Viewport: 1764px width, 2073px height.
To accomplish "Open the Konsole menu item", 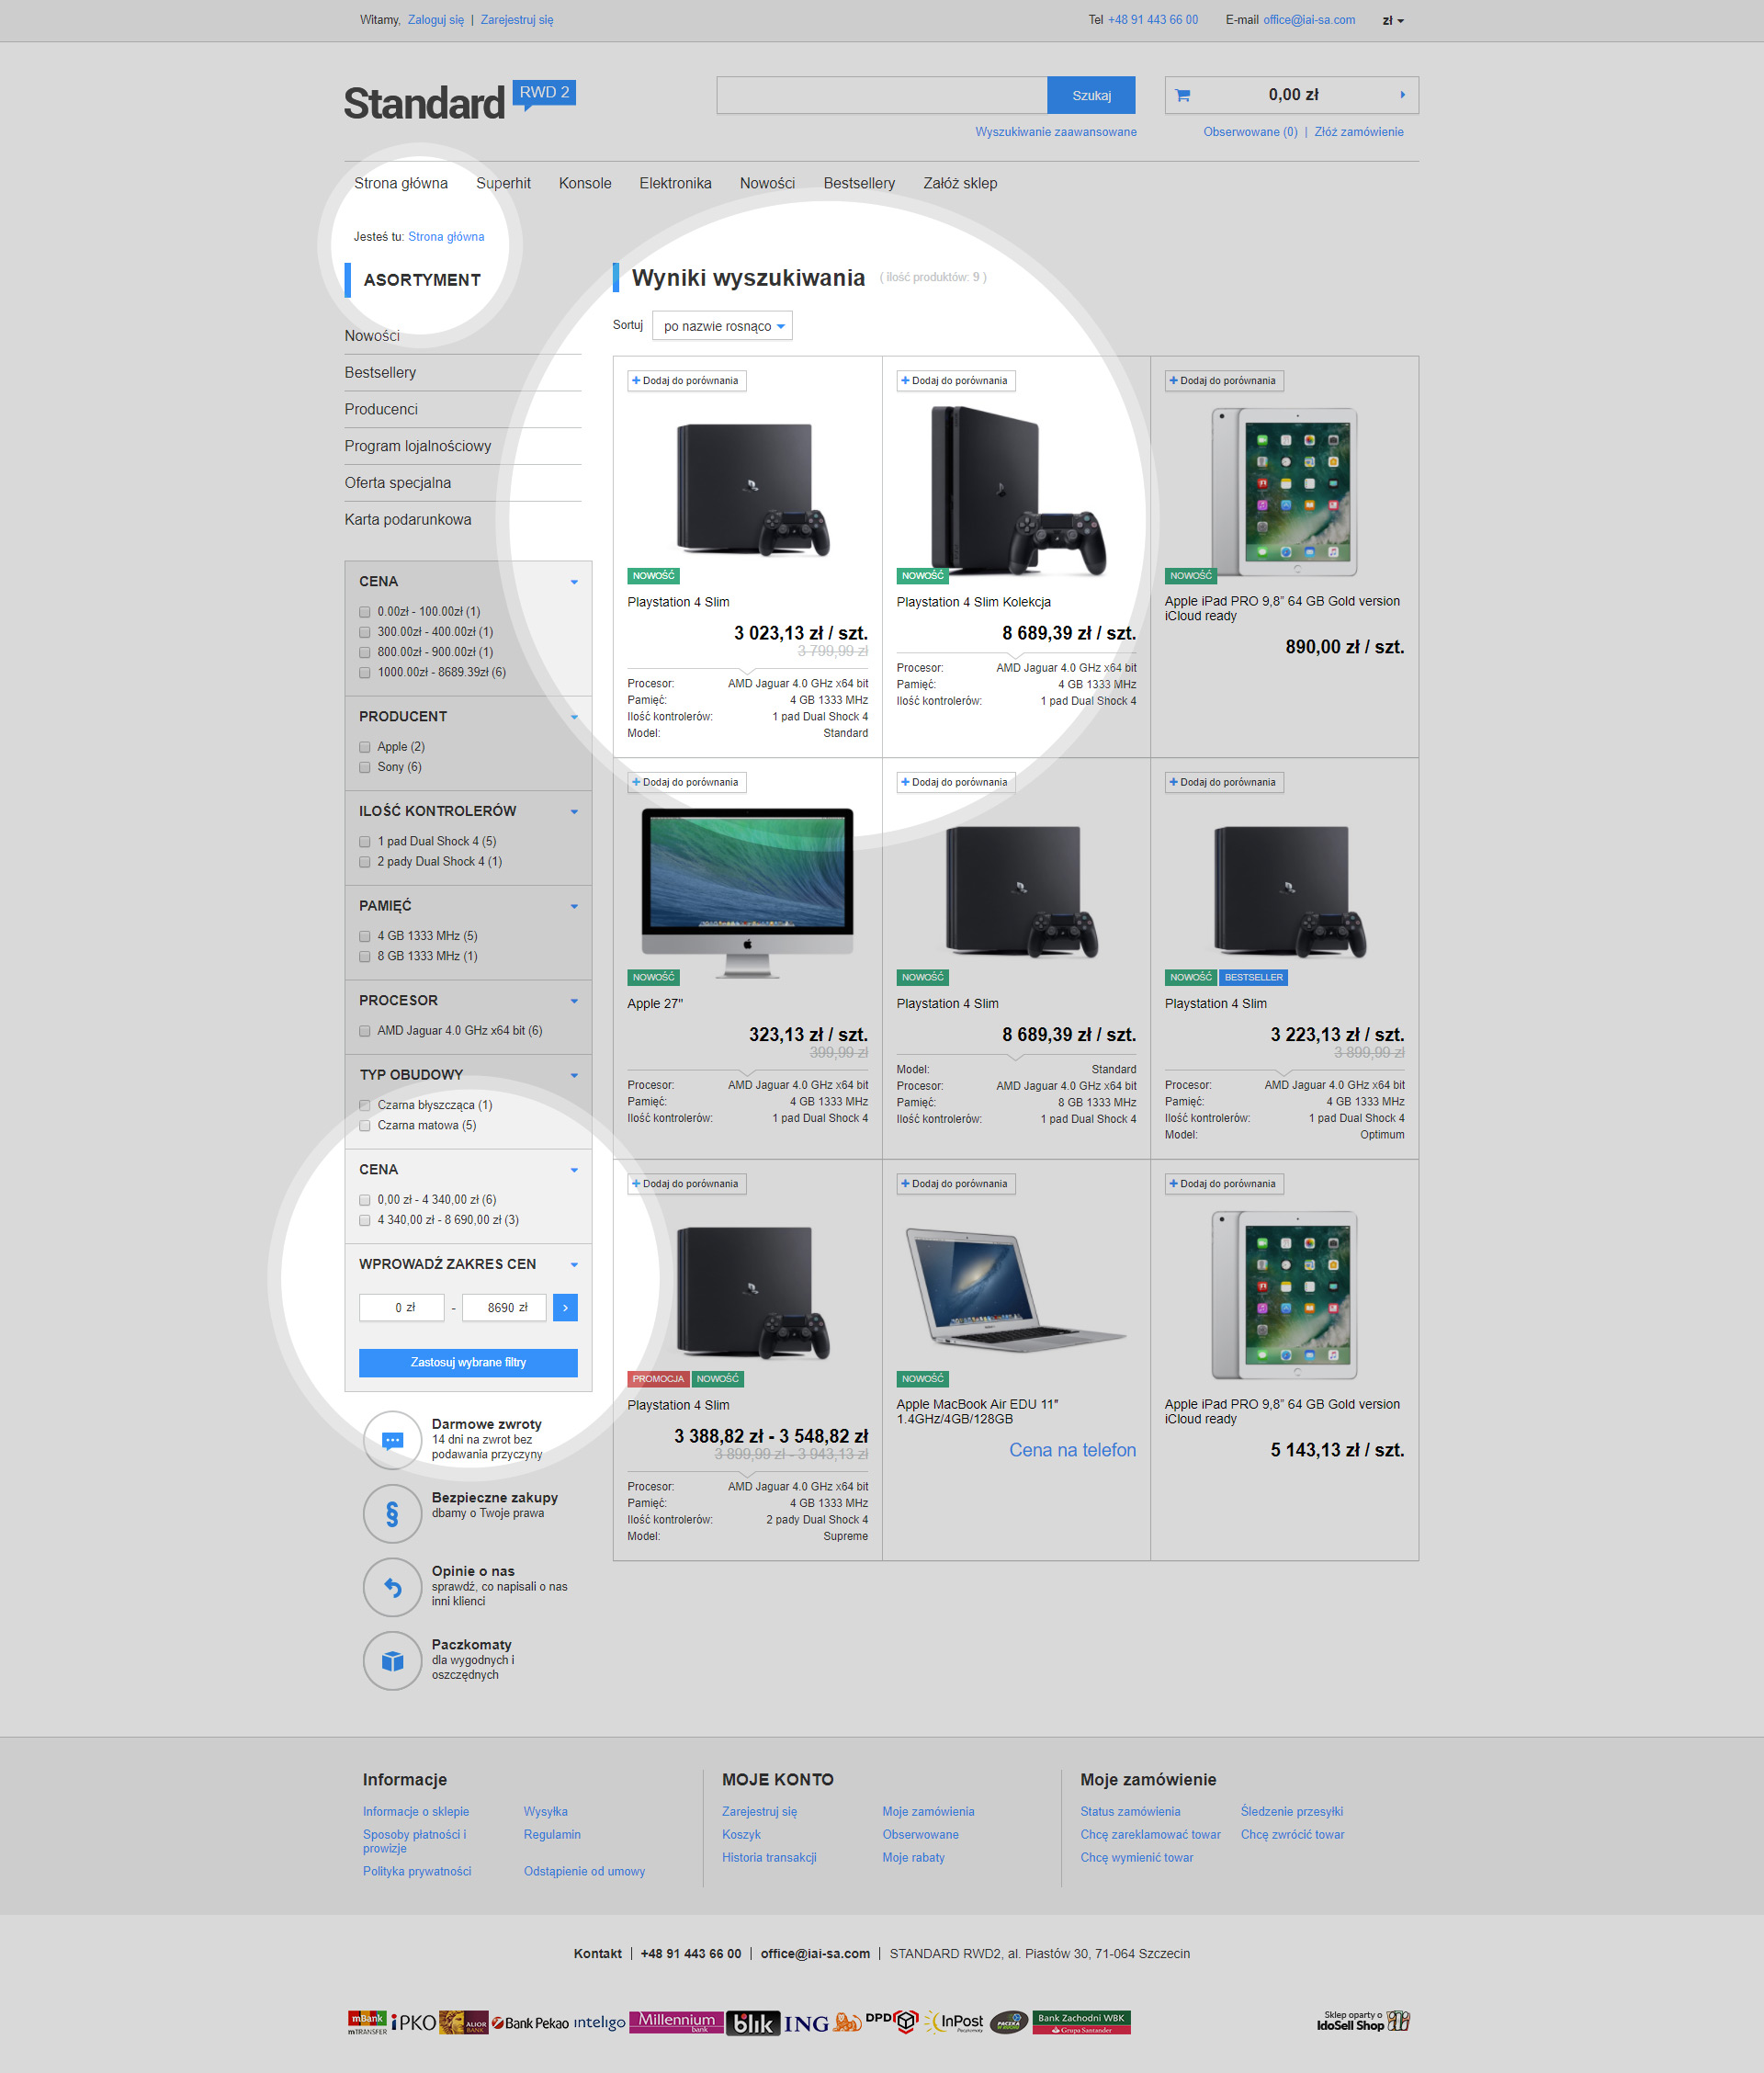I will pyautogui.click(x=585, y=183).
